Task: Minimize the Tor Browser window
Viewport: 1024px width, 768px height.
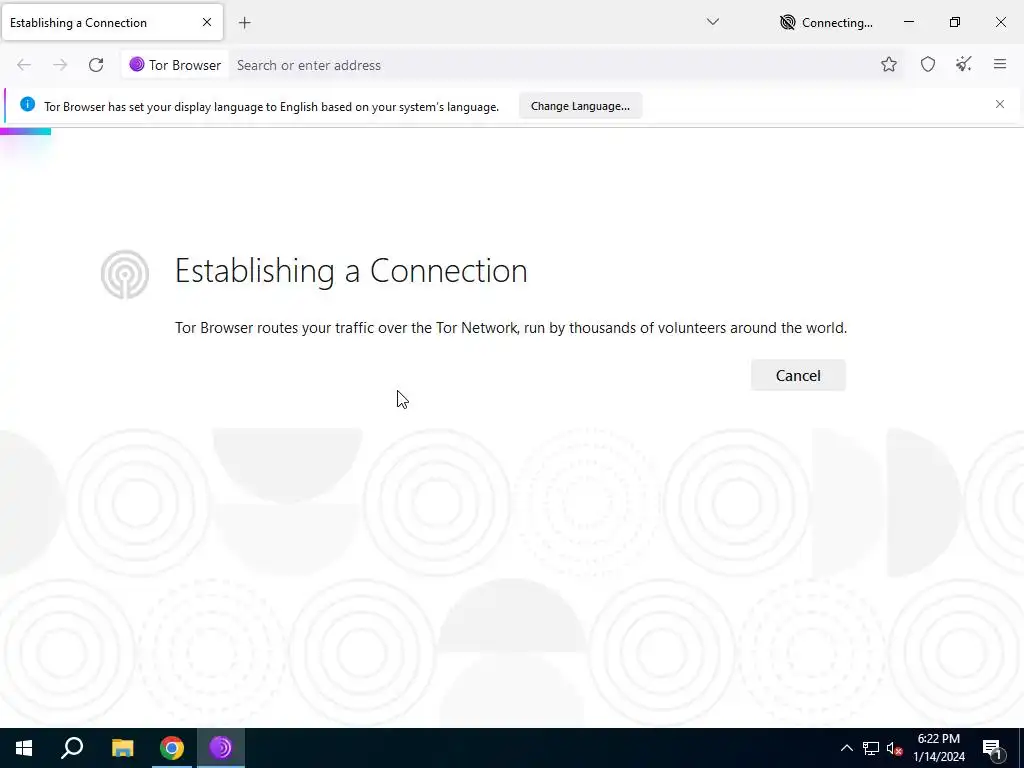Action: tap(909, 22)
